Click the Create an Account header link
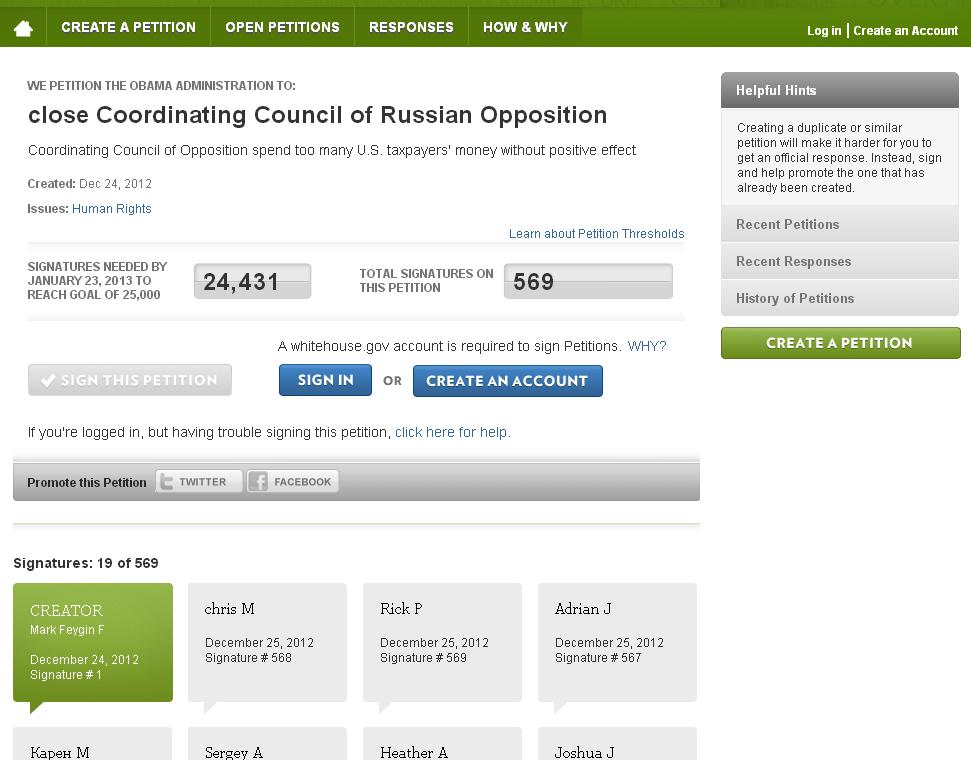 click(x=905, y=30)
